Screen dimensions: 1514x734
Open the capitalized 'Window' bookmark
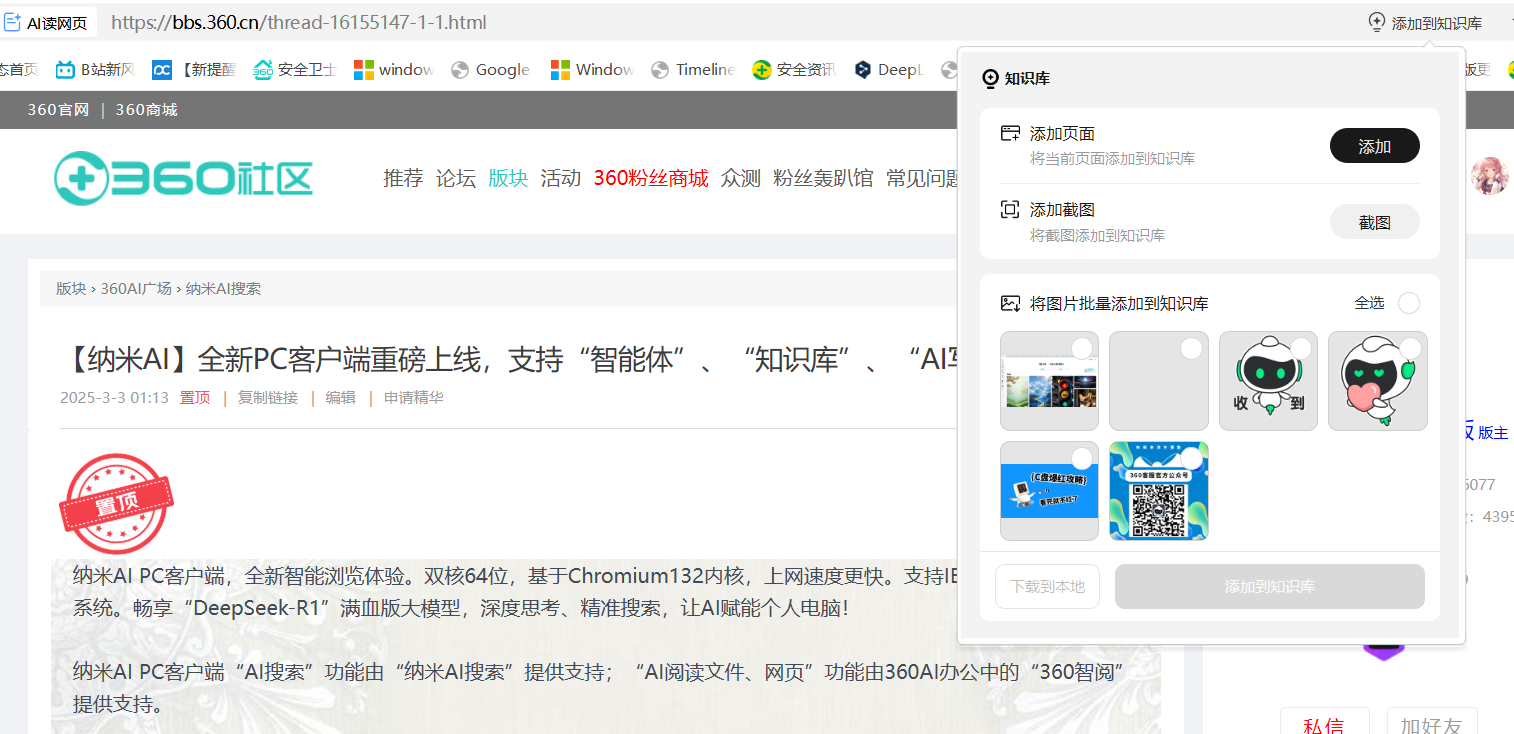tap(592, 69)
